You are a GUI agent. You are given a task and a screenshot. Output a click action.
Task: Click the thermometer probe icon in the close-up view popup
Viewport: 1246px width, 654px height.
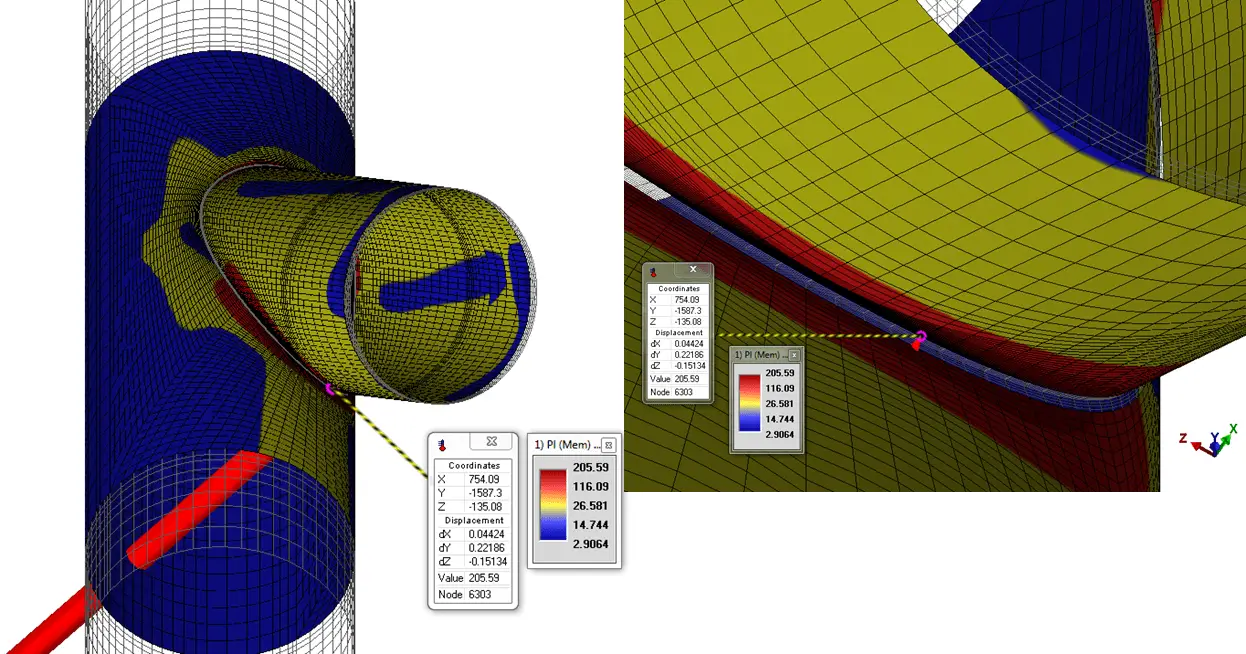653,272
